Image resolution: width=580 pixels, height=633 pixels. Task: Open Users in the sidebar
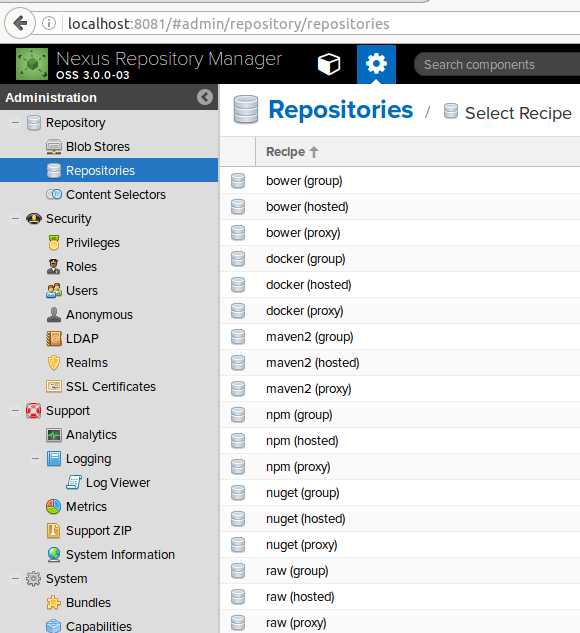tap(82, 291)
